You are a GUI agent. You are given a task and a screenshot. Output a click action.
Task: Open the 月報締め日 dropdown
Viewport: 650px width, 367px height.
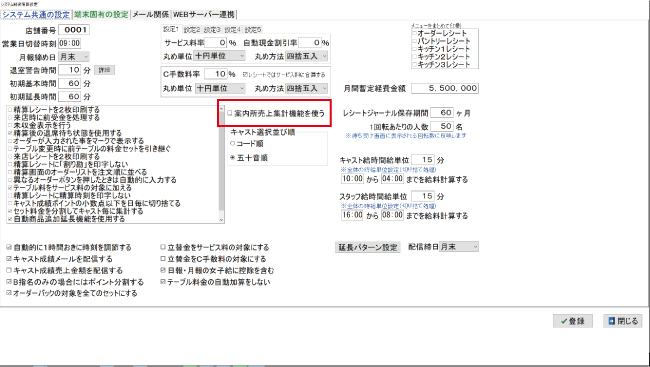point(74,56)
